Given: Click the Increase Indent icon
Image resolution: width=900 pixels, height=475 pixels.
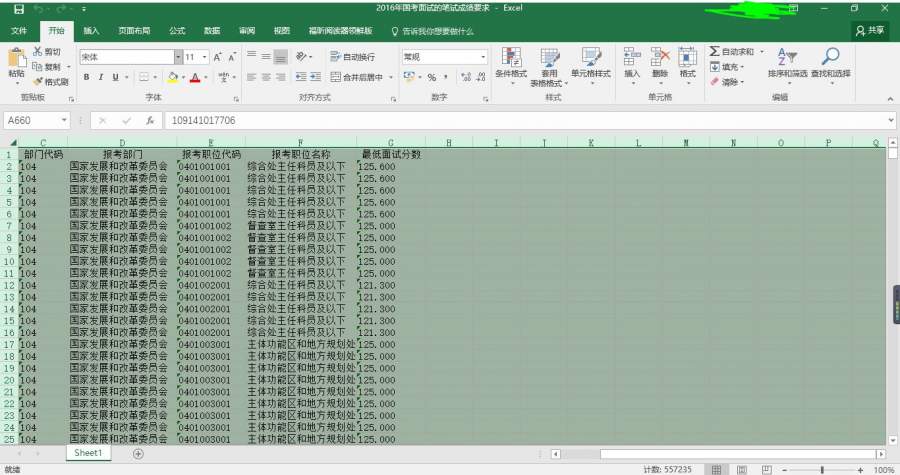Looking at the screenshot, I should coord(315,76).
